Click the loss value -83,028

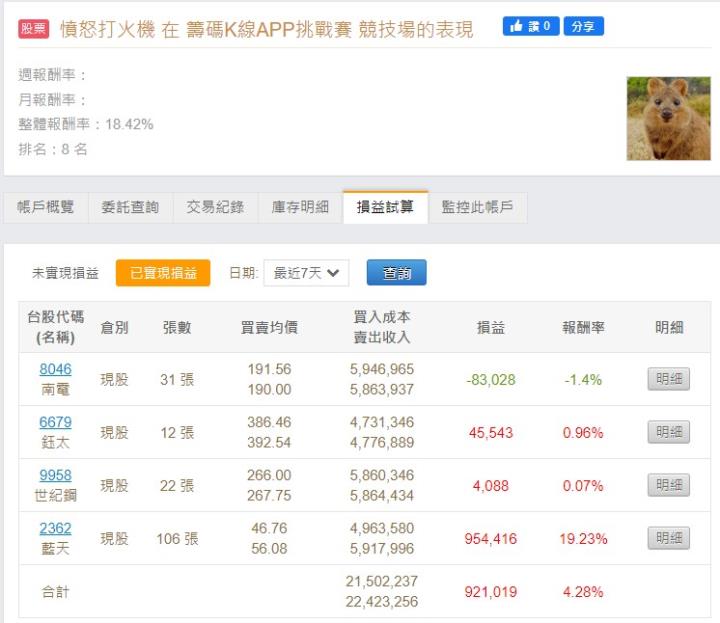pyautogui.click(x=491, y=380)
